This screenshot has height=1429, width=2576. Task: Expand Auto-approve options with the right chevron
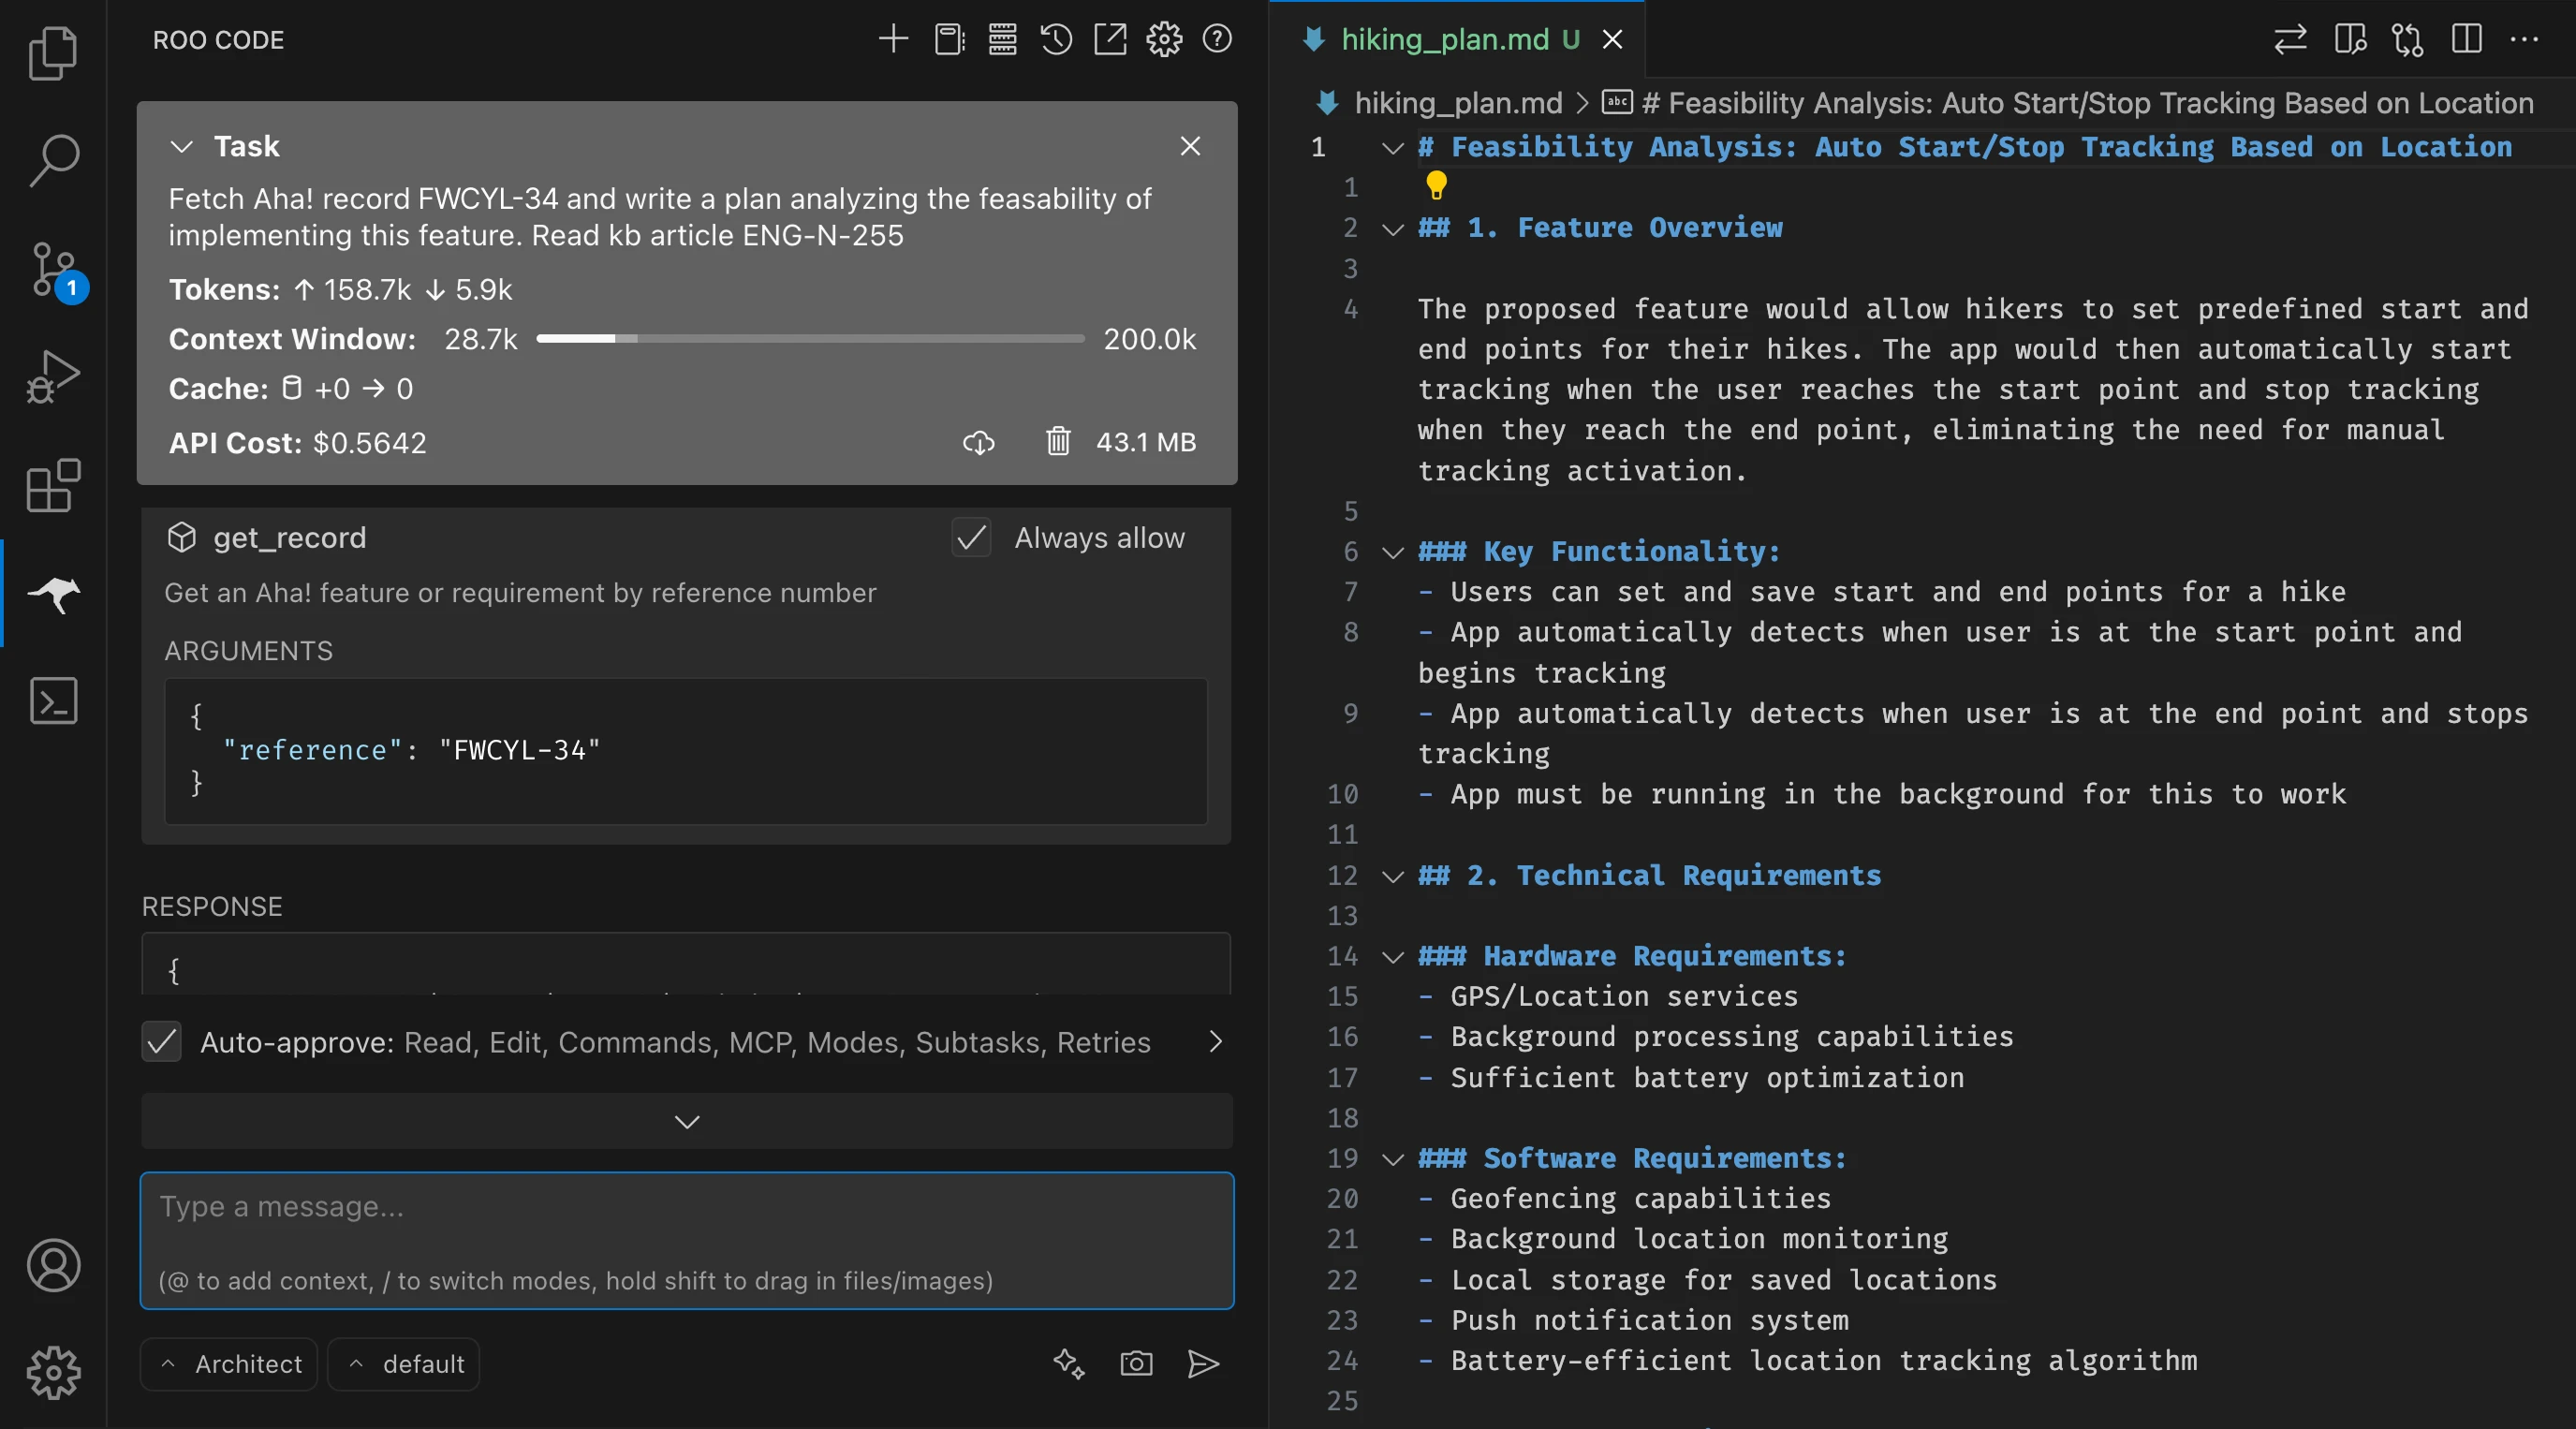pyautogui.click(x=1215, y=1042)
